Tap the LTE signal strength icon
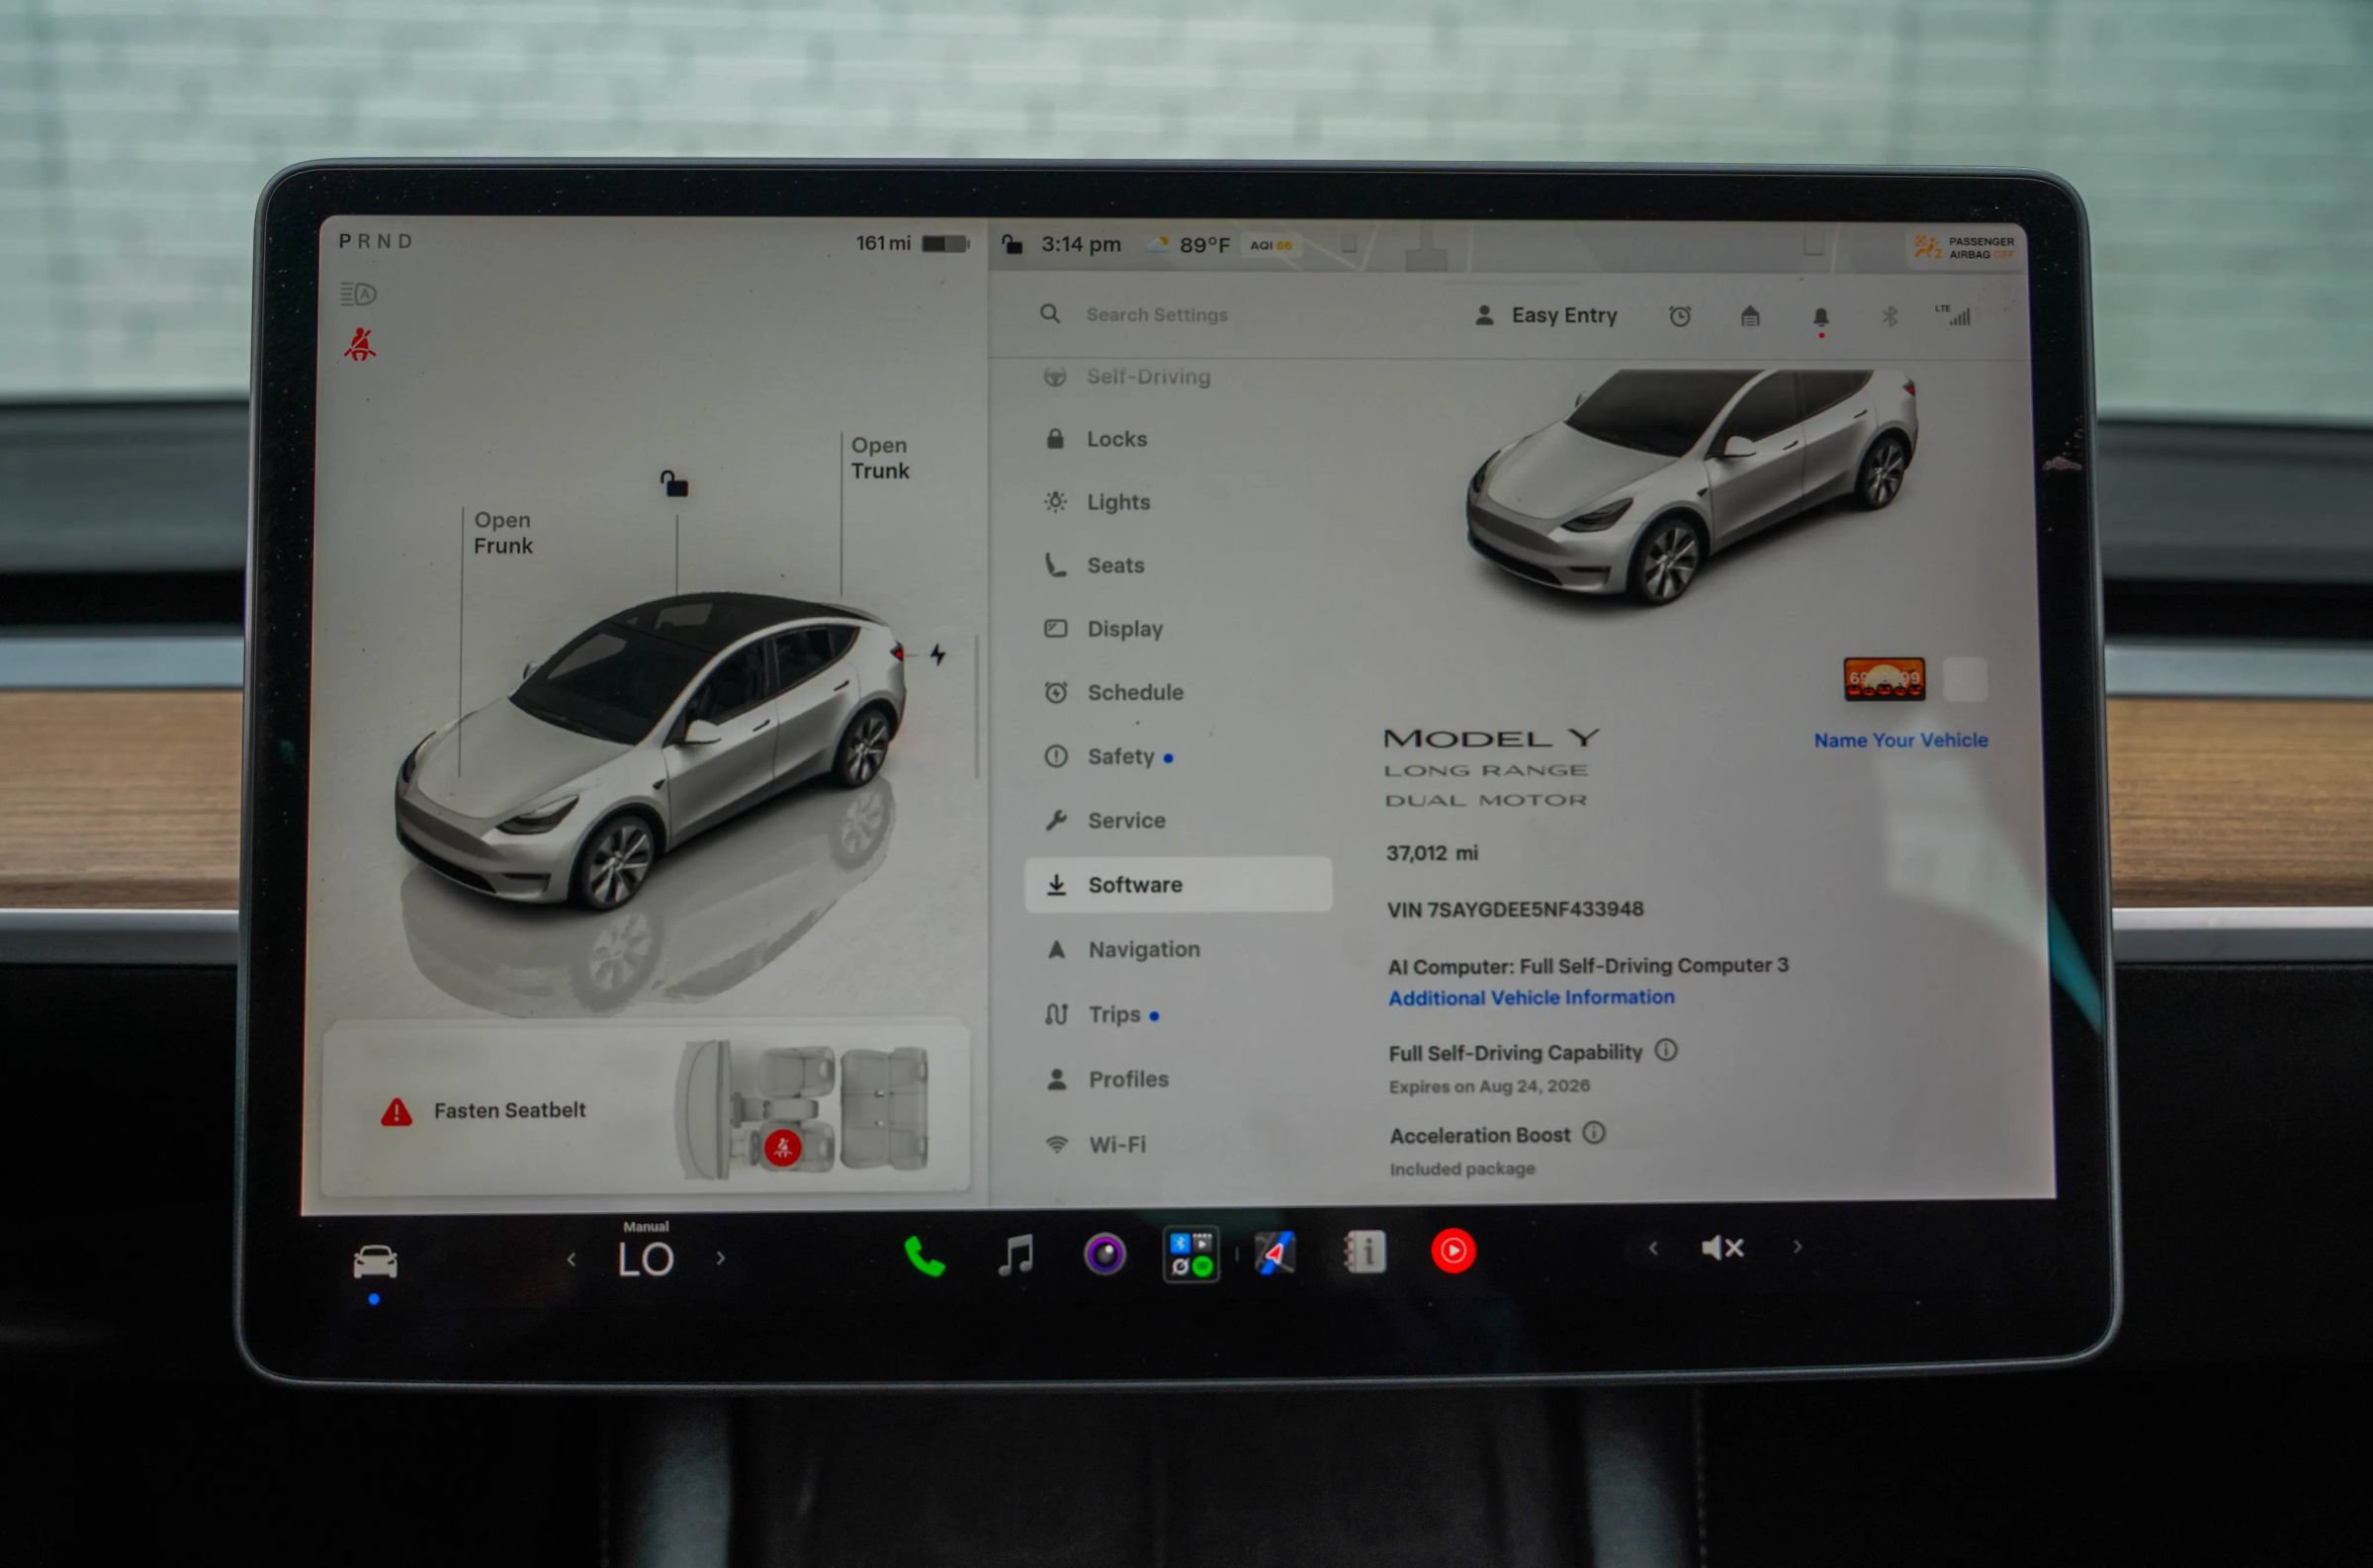The image size is (2373, 1568). click(1953, 315)
